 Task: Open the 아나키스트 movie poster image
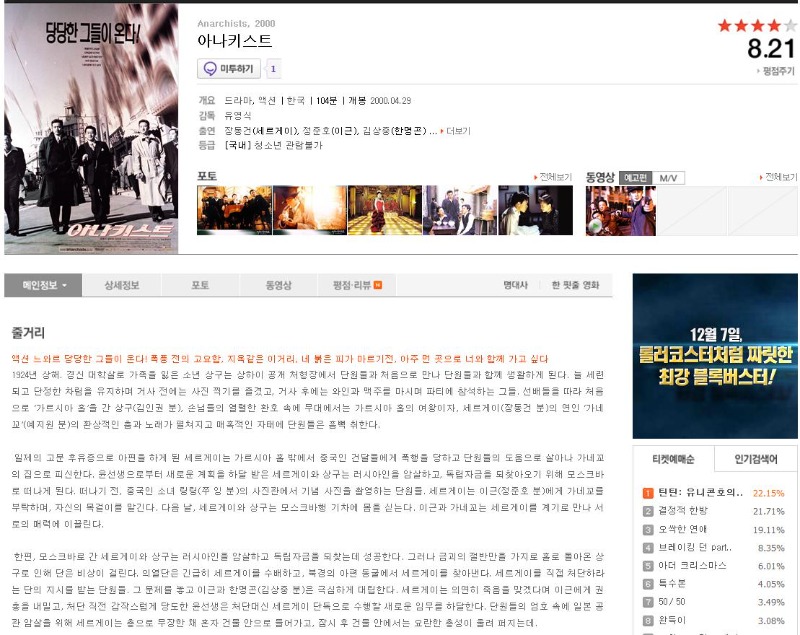click(91, 128)
